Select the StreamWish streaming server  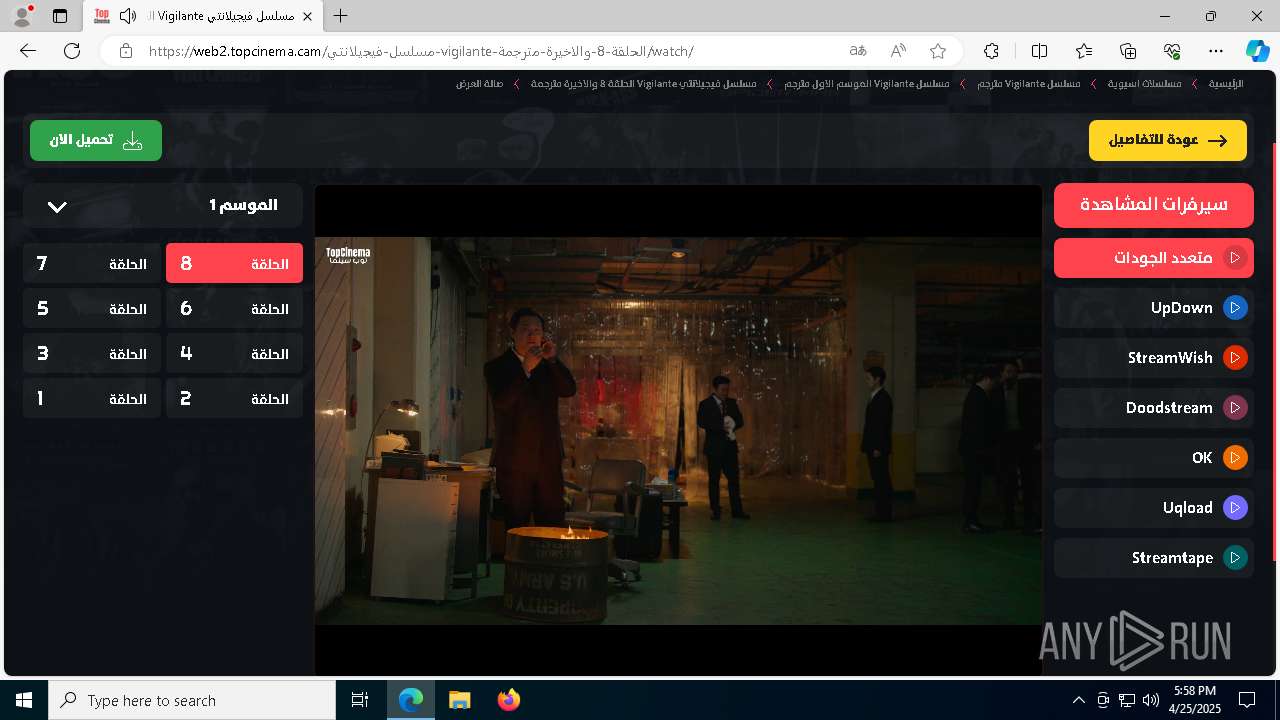(x=1153, y=358)
